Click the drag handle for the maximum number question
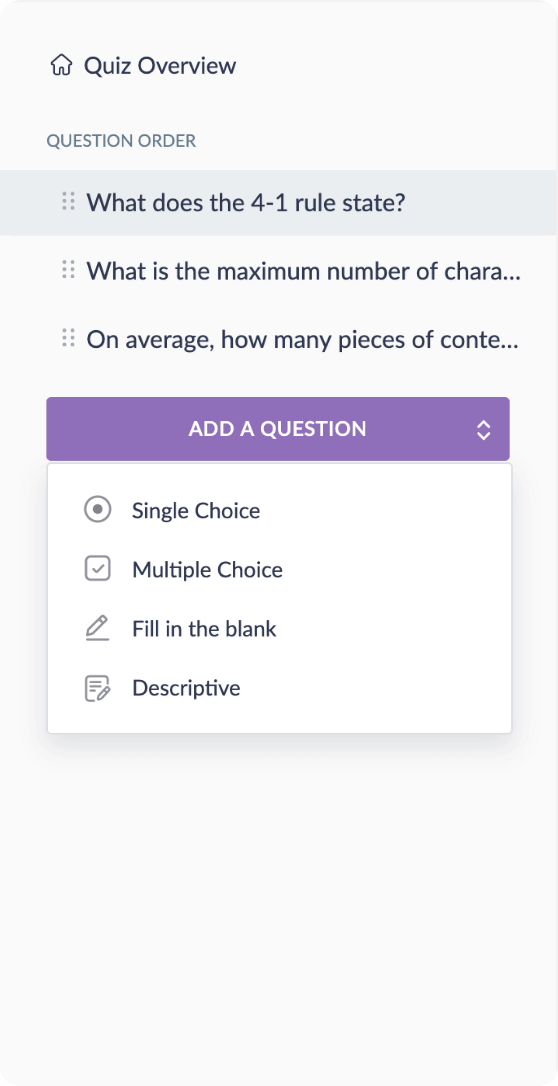 click(x=68, y=269)
